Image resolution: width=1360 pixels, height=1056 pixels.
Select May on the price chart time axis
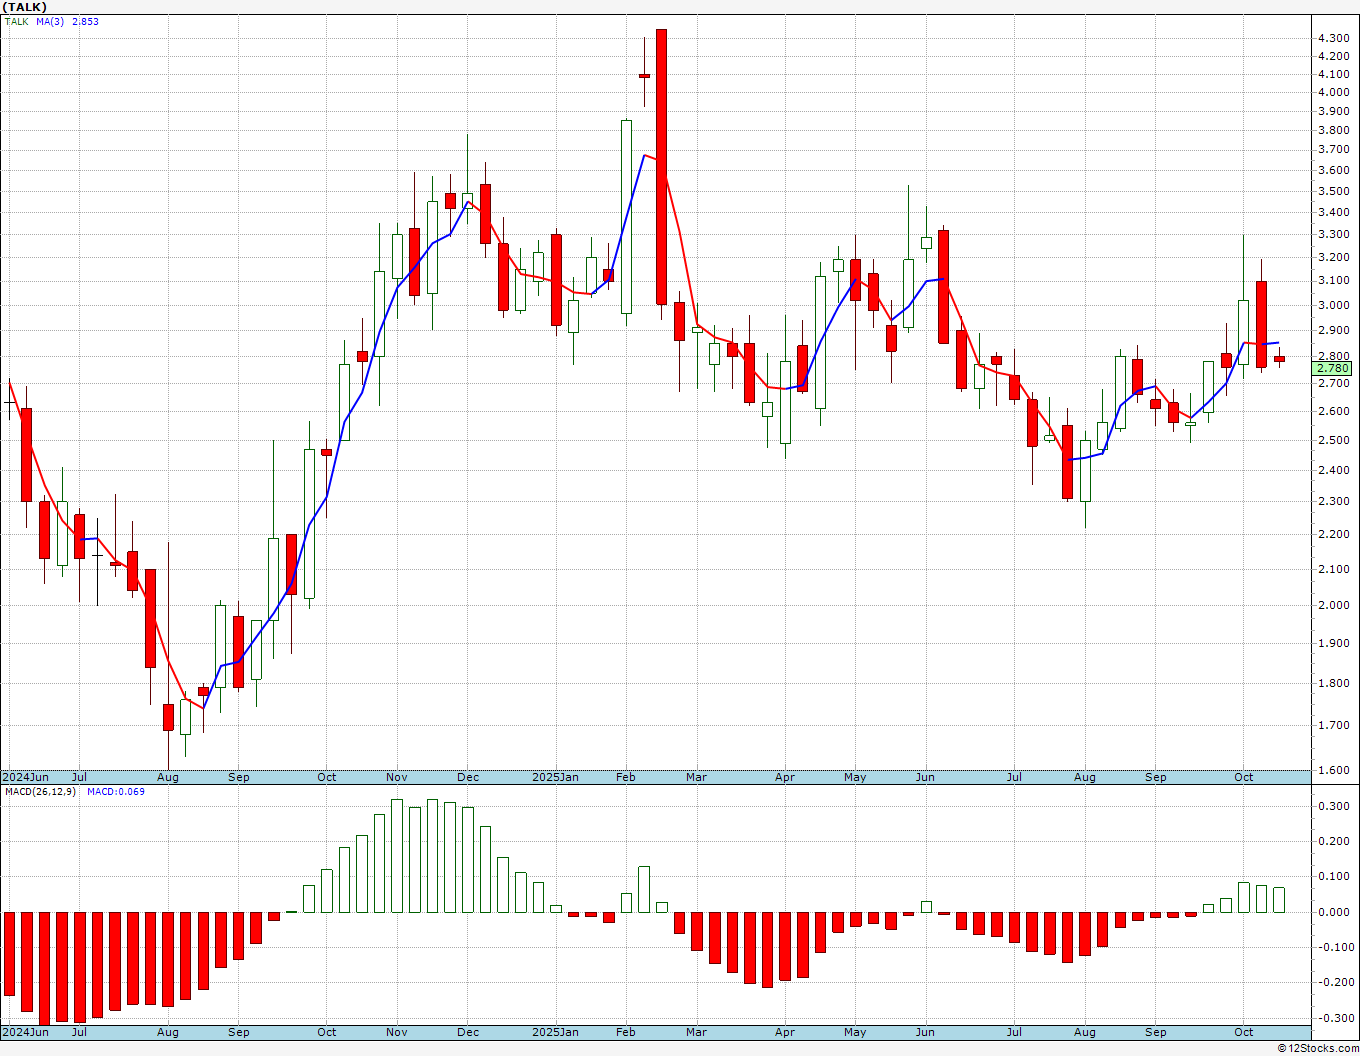[x=855, y=777]
